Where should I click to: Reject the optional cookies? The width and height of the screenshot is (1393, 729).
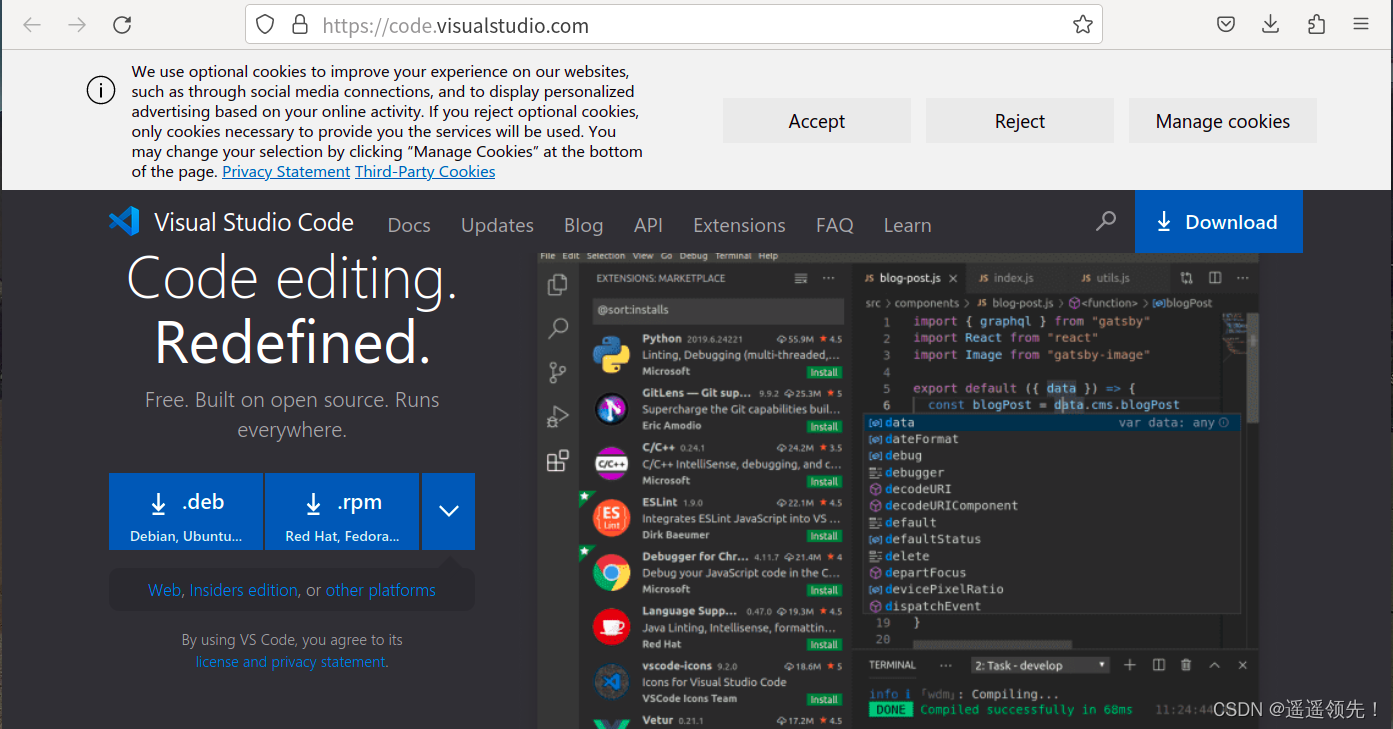pos(1020,121)
